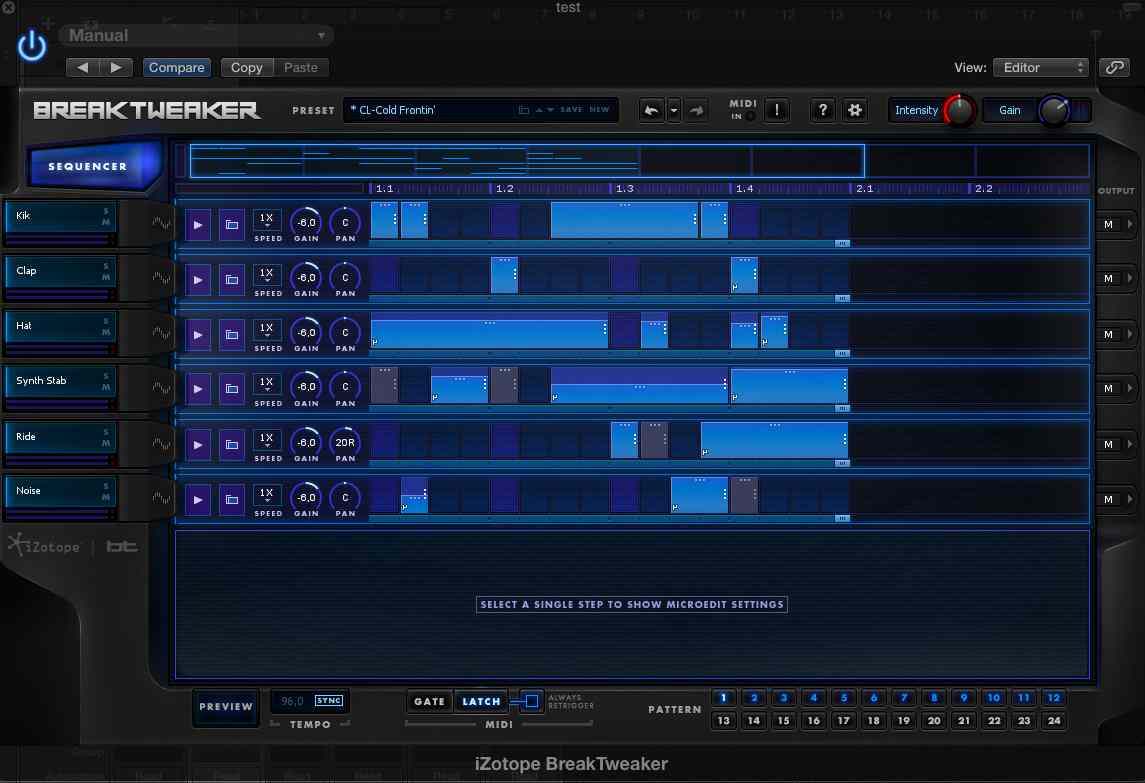Select pattern 24
1145x783 pixels.
click(x=1054, y=720)
